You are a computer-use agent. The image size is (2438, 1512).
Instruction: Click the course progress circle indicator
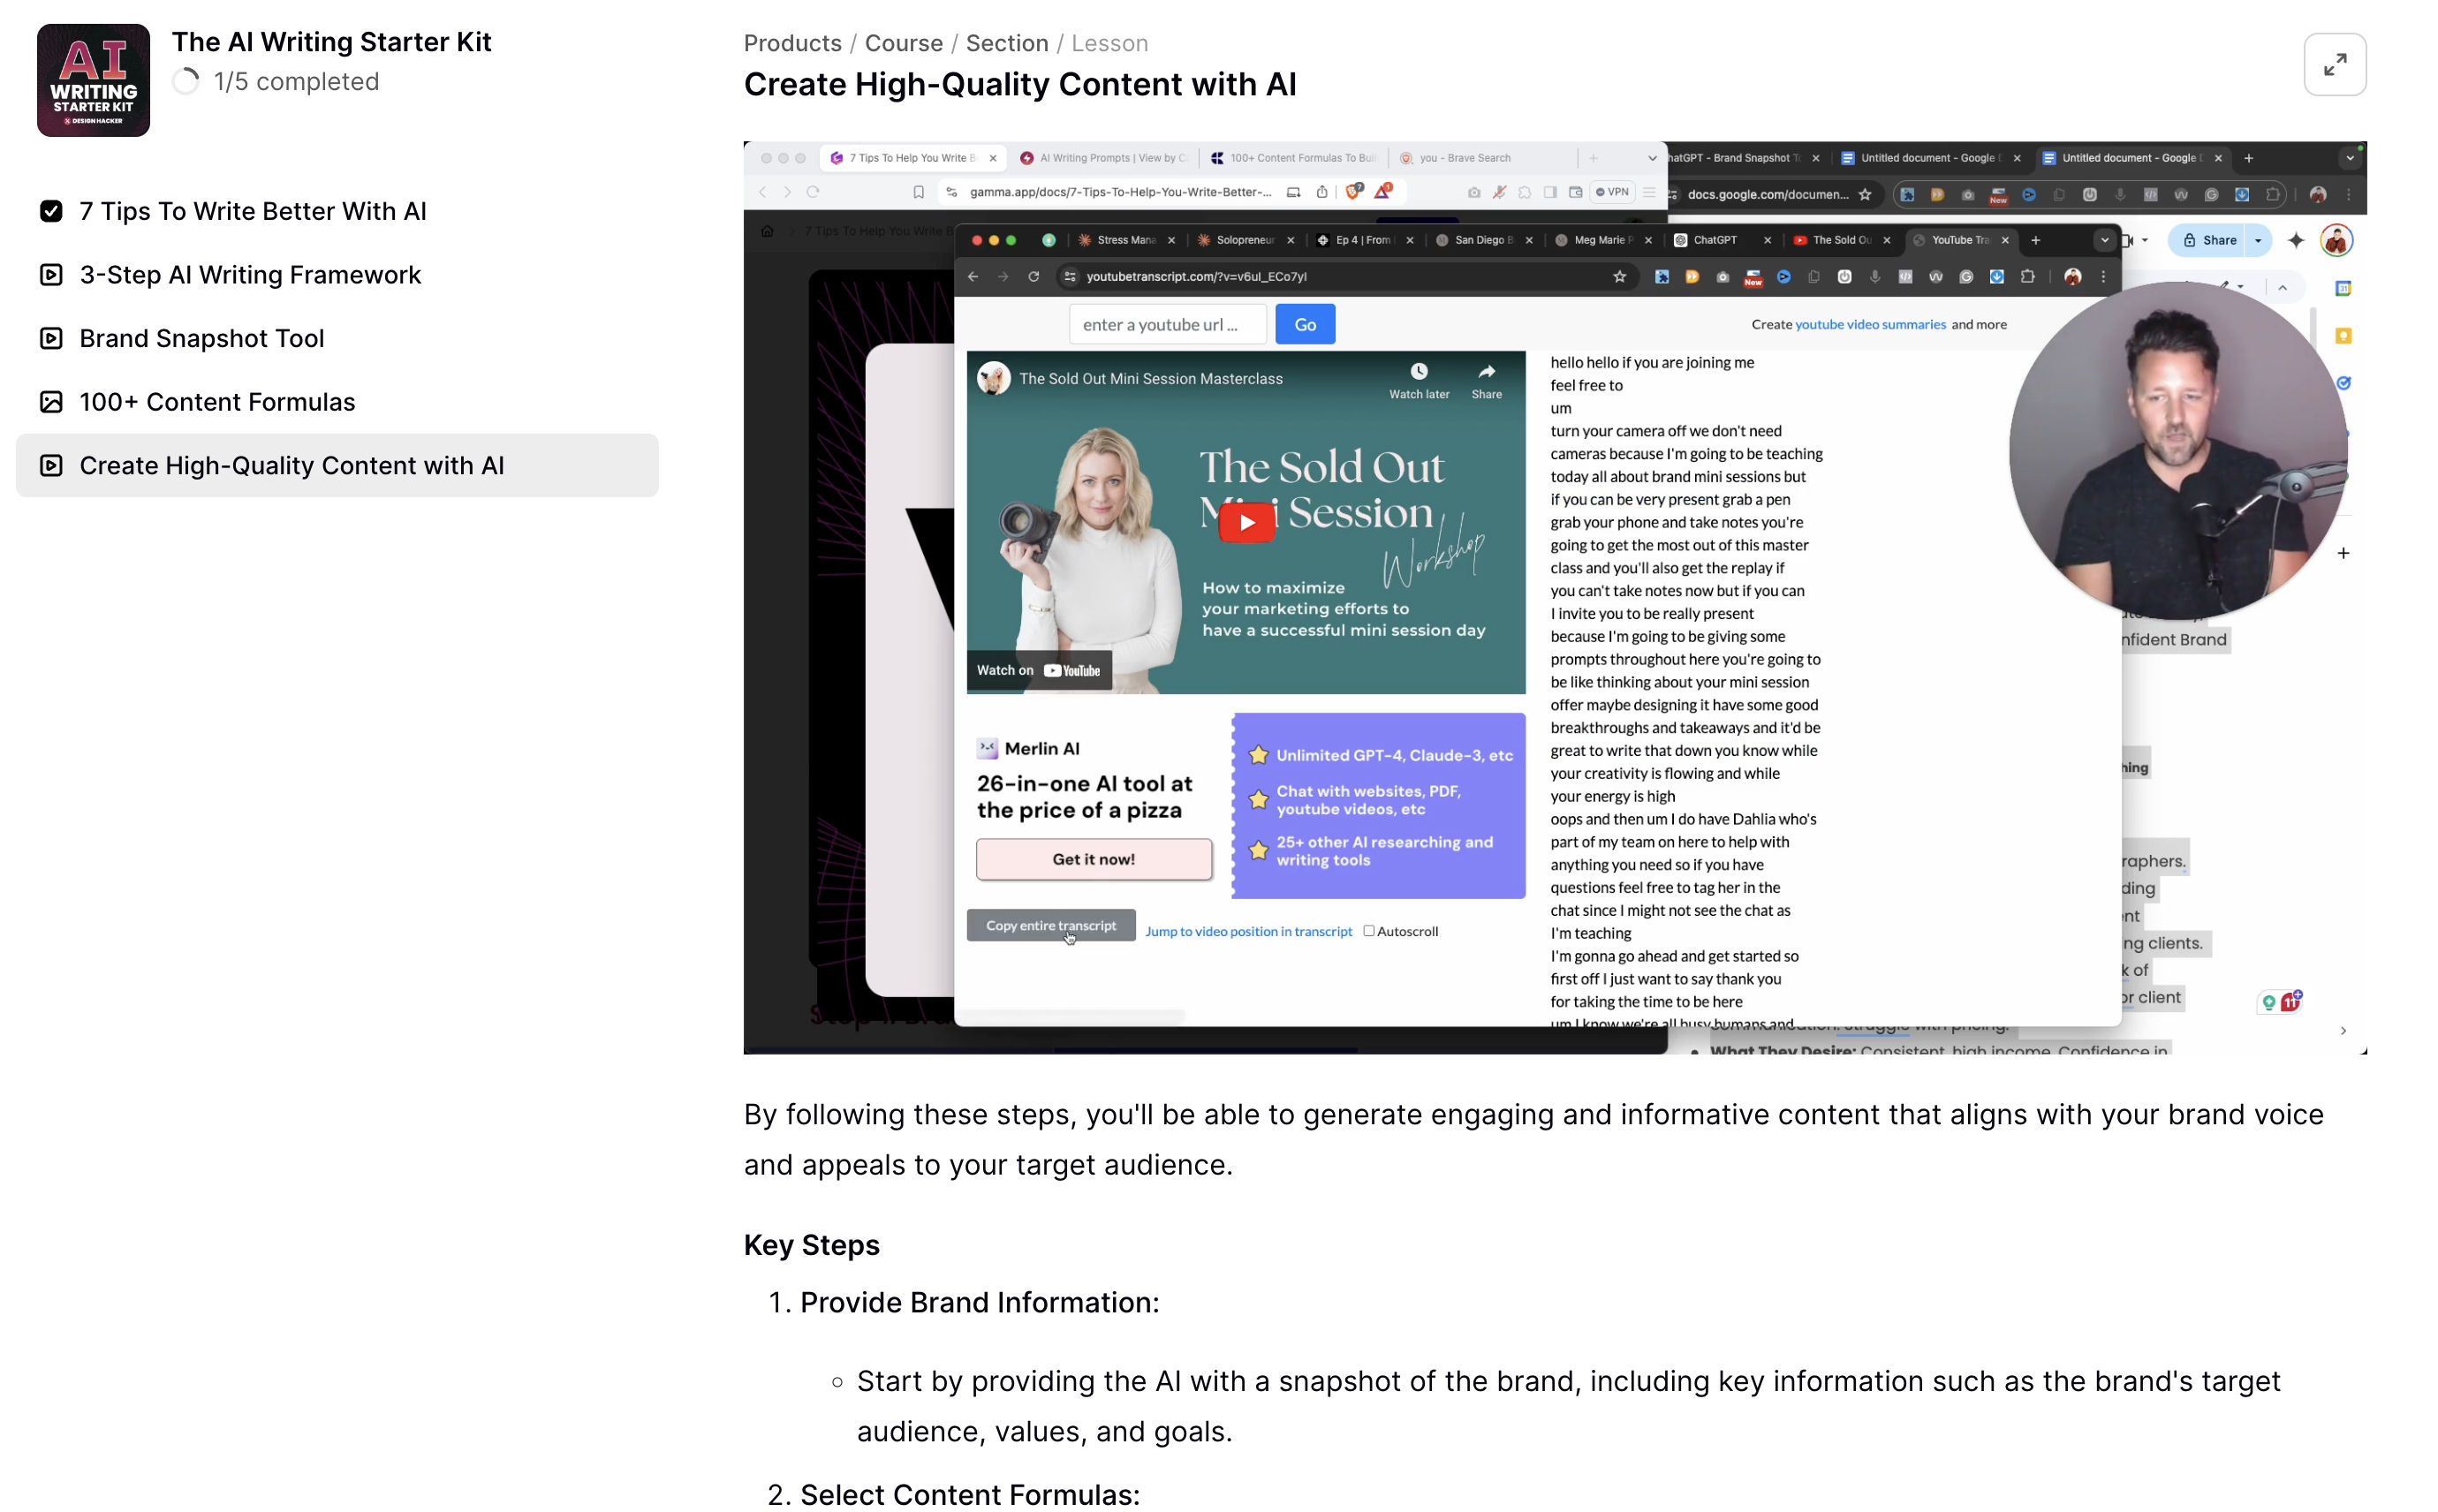coord(186,81)
